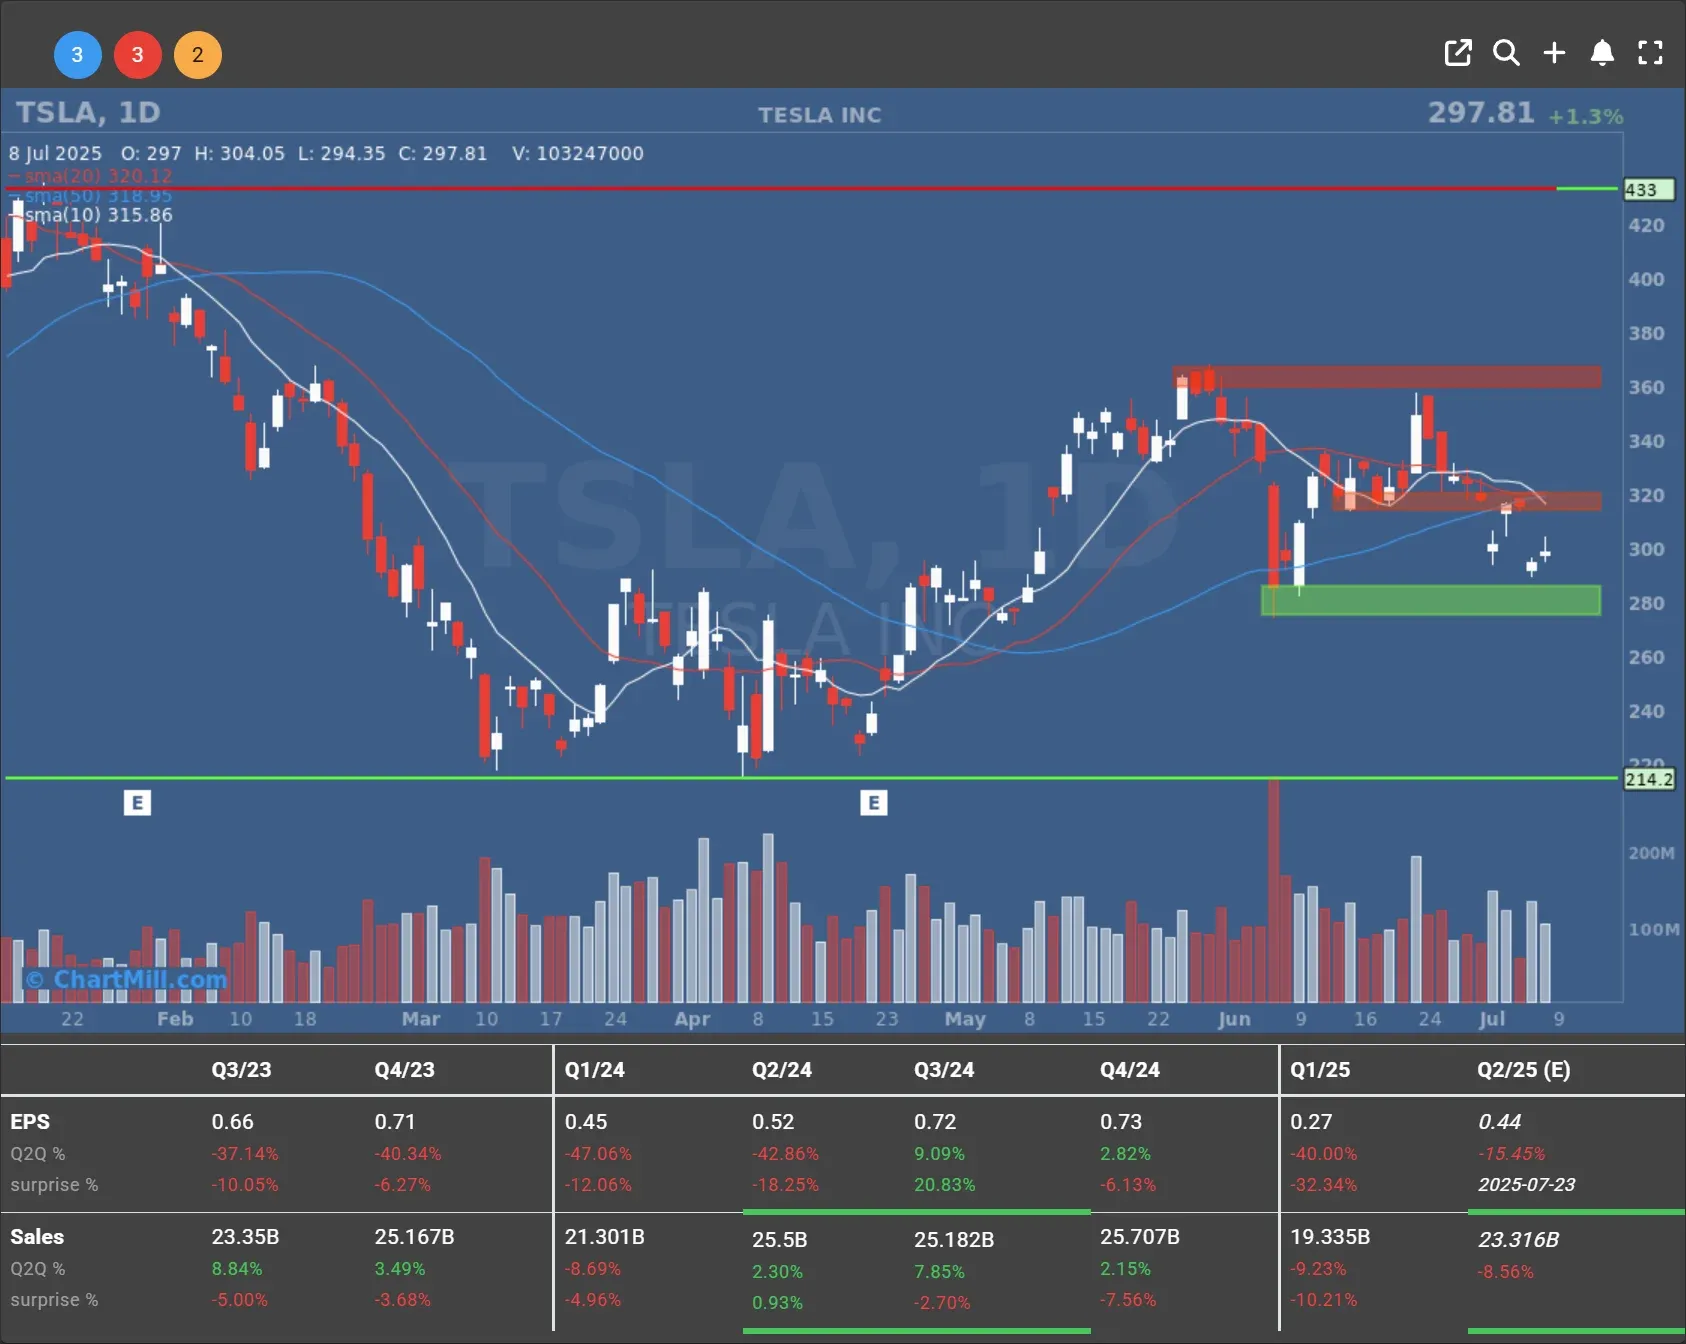
Task: Click the Q1/25 column header
Action: pos(1320,1070)
